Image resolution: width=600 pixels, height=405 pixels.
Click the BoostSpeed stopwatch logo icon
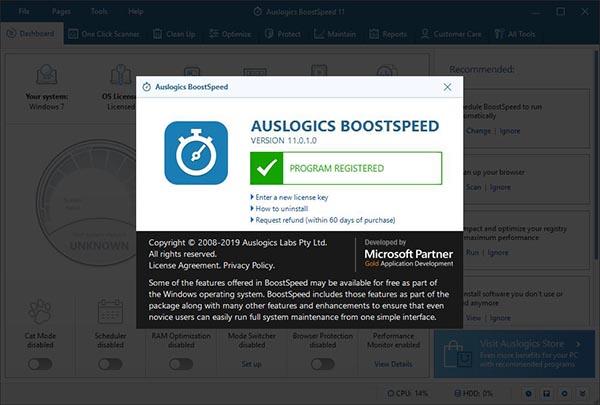click(x=196, y=153)
